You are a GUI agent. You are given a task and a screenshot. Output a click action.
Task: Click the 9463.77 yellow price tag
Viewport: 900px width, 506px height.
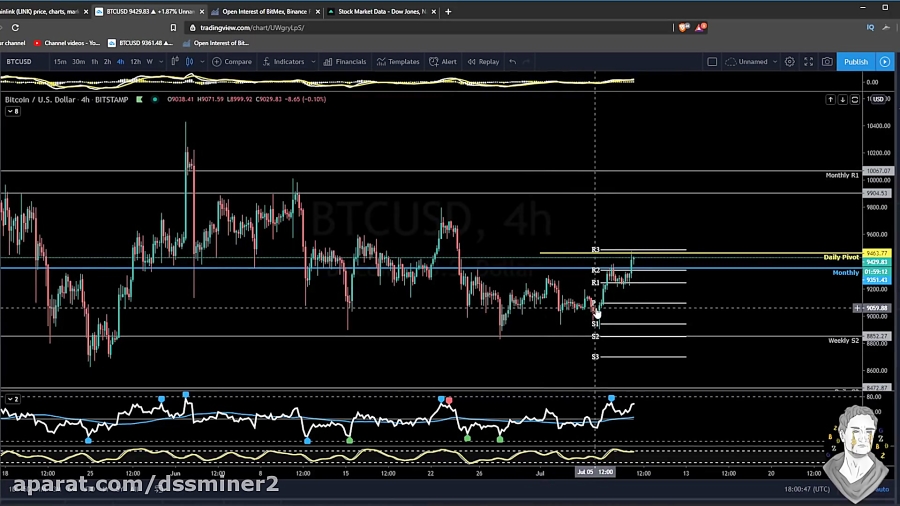pyautogui.click(x=877, y=253)
